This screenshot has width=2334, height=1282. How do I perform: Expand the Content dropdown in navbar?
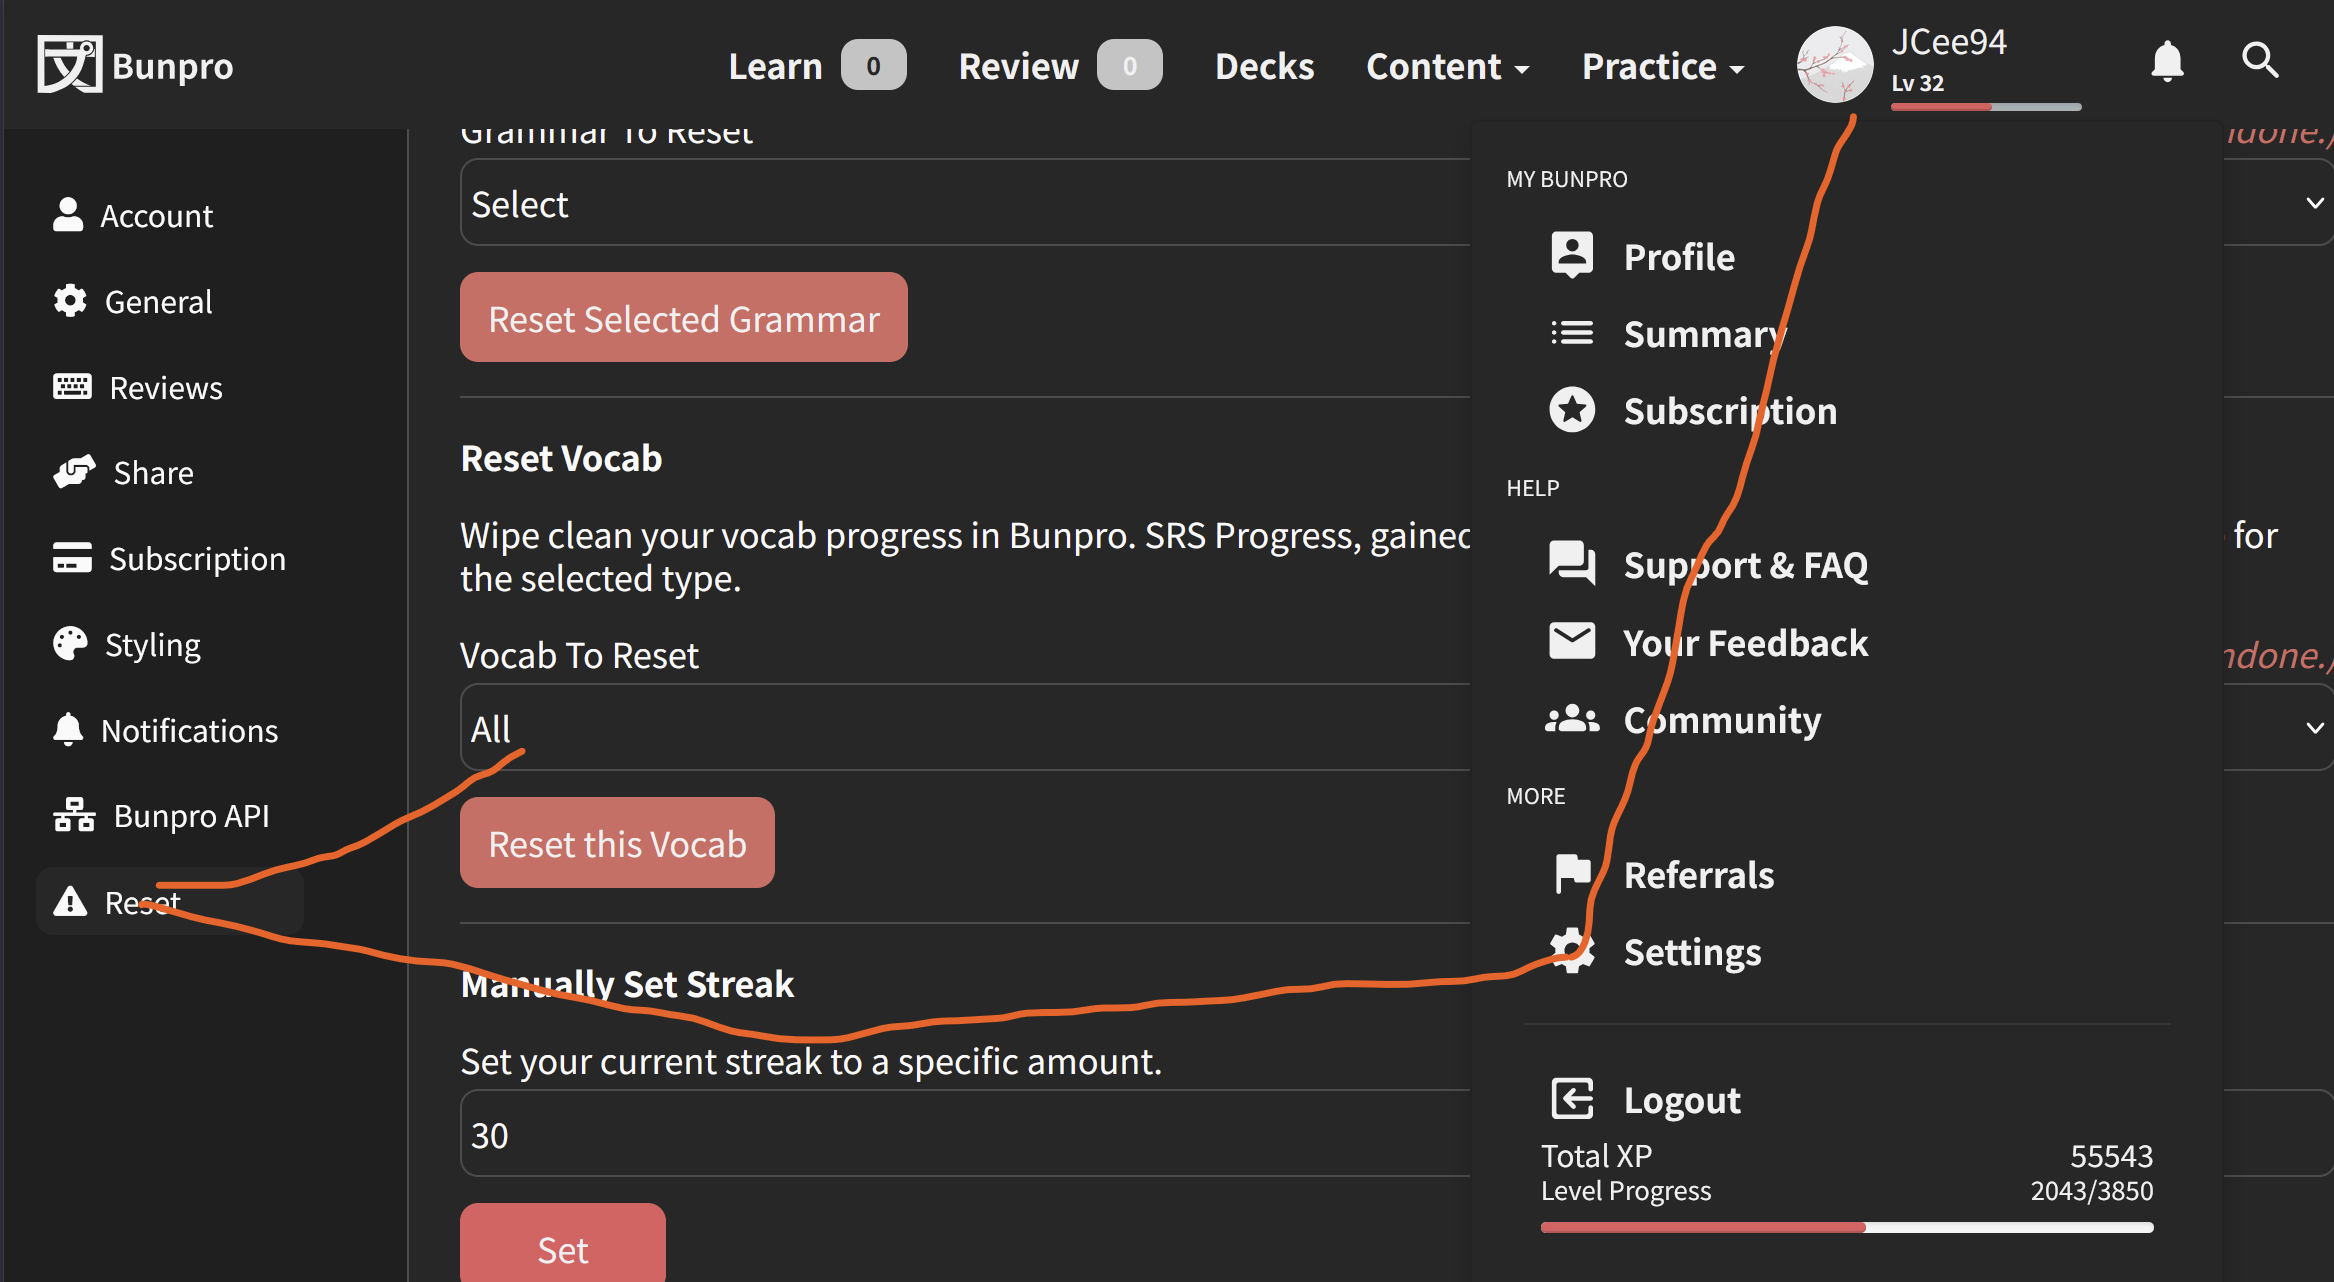[1447, 66]
